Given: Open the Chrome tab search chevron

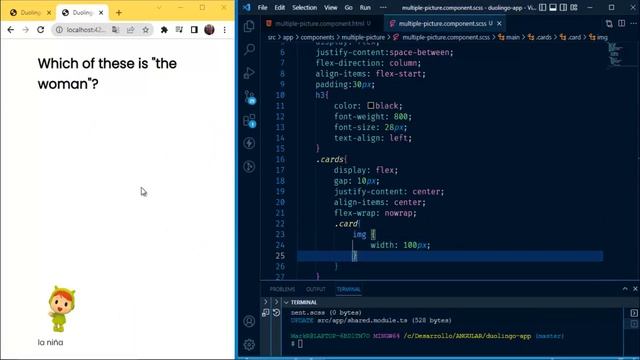Looking at the screenshot, I should [159, 7].
